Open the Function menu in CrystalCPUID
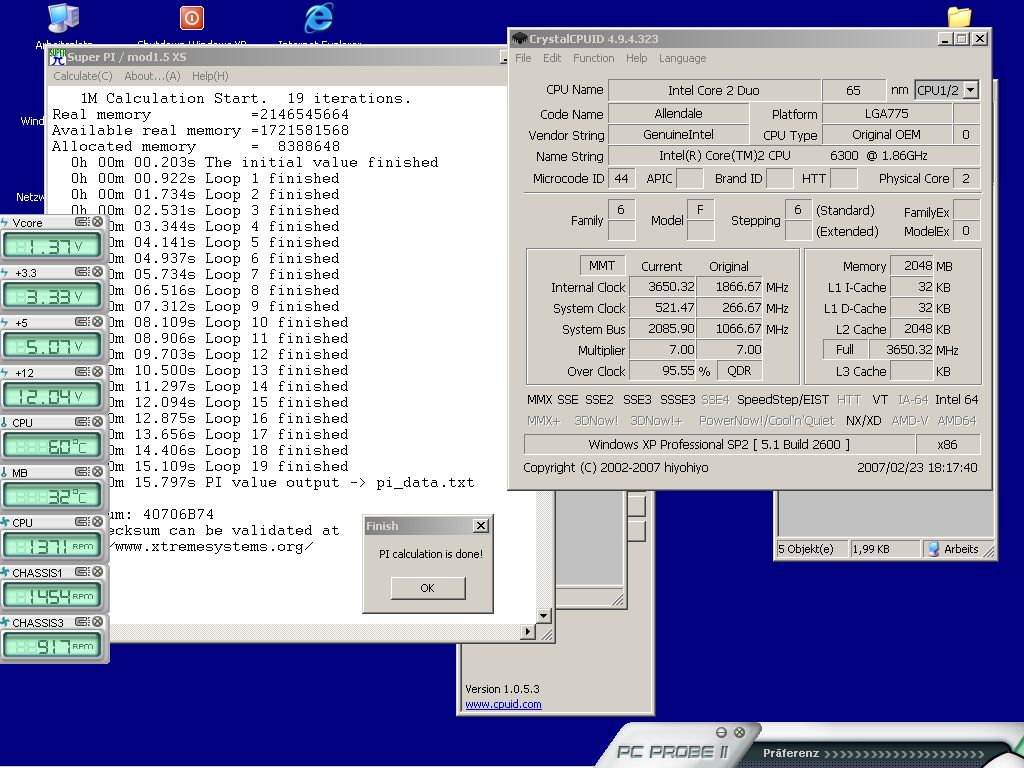Screen dimensions: 1024x768 (x=594, y=58)
